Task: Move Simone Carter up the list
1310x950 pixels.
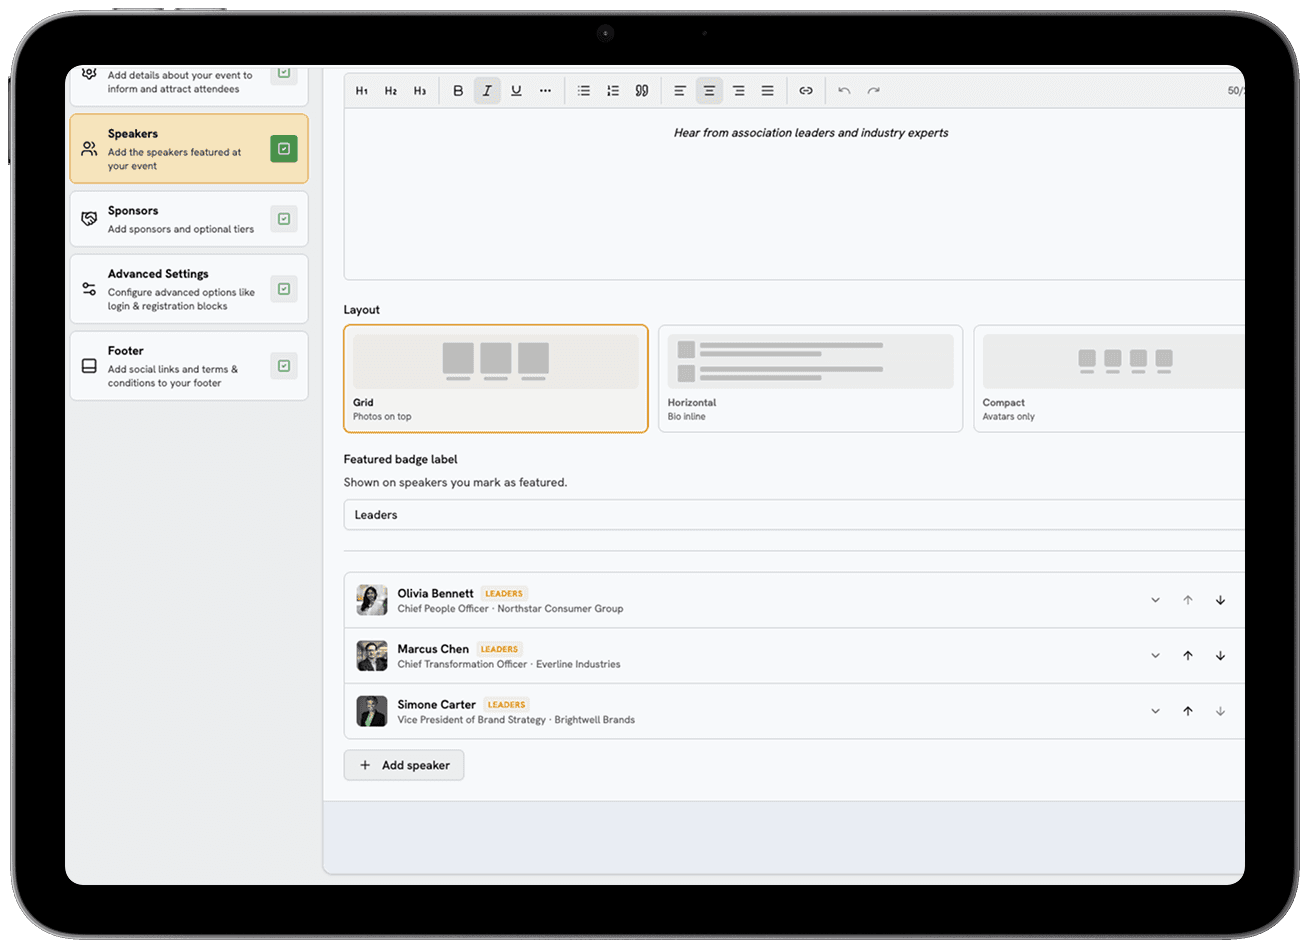Action: click(x=1188, y=711)
